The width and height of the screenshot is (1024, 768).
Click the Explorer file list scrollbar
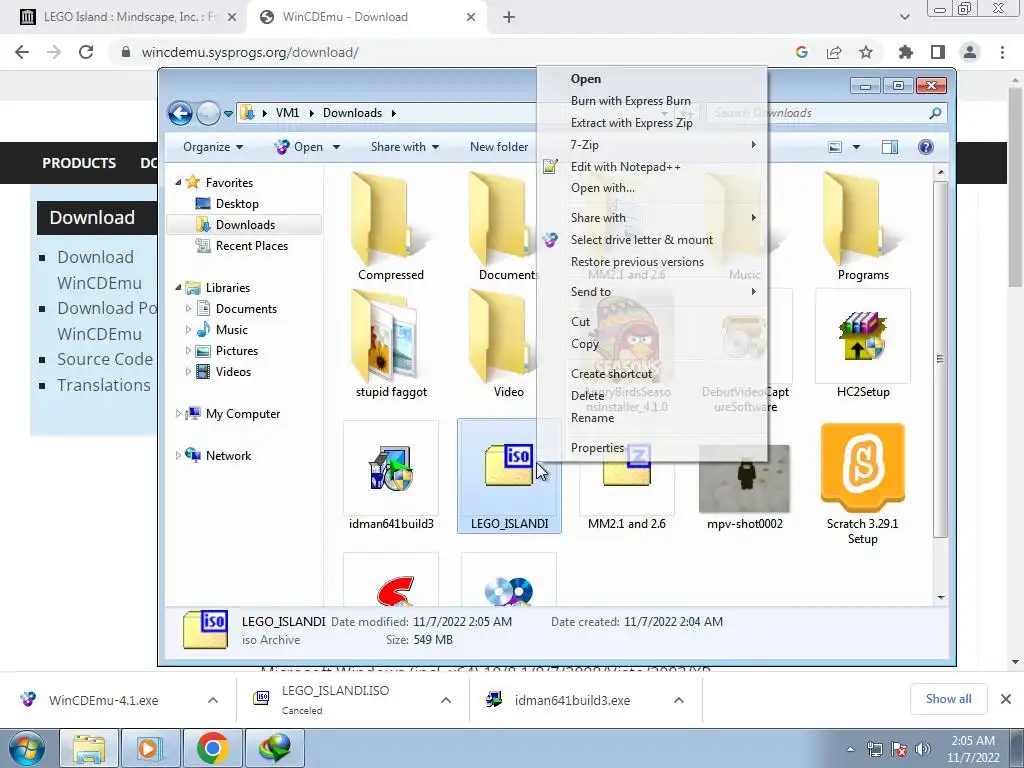[940, 359]
